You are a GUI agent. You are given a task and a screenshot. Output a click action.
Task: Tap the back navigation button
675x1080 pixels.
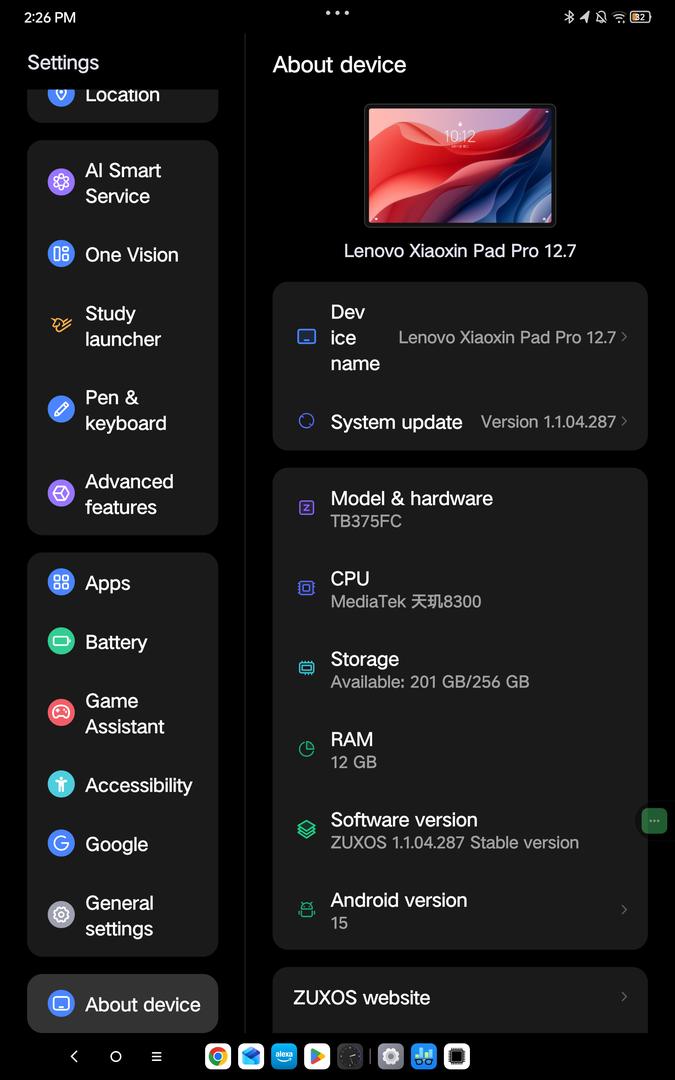tap(74, 1056)
